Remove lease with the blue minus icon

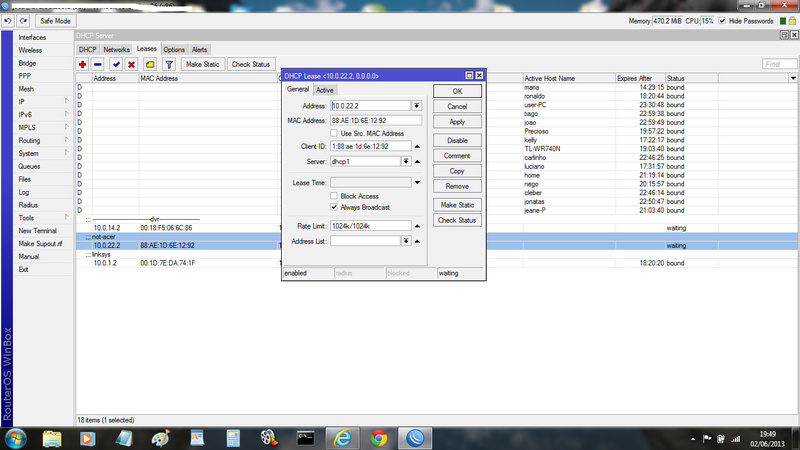98,64
